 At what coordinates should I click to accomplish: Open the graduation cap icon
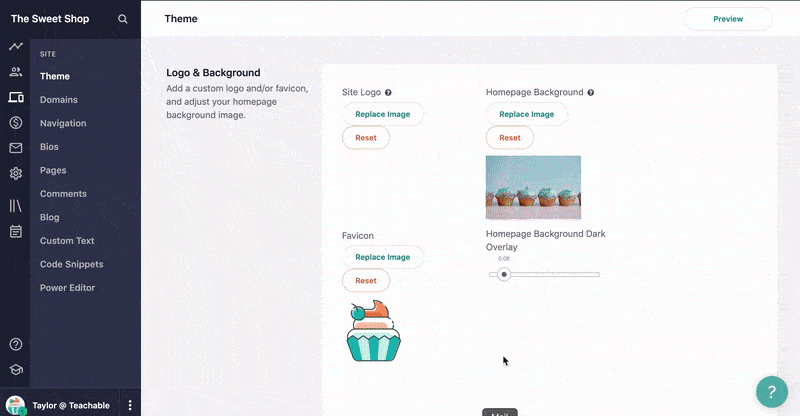(x=16, y=370)
